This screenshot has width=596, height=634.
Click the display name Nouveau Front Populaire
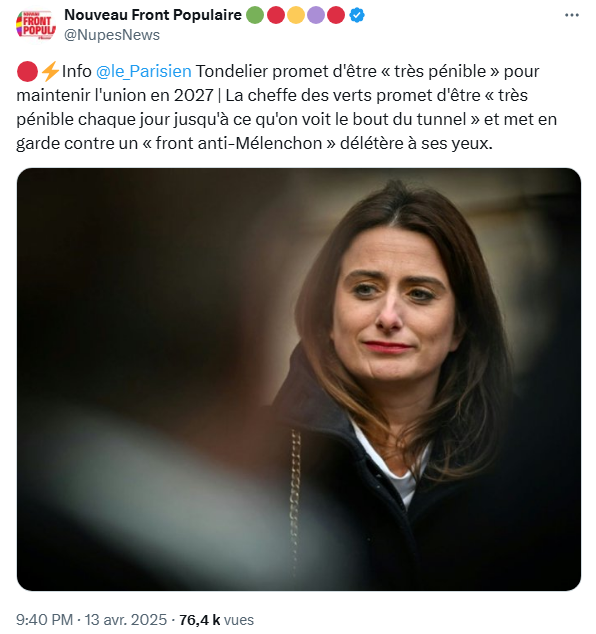click(x=153, y=15)
